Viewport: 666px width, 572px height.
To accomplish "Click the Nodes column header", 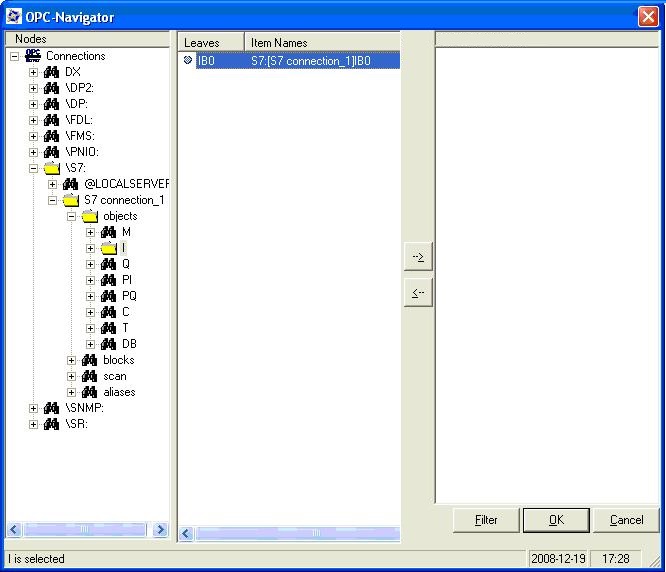I will click(87, 39).
